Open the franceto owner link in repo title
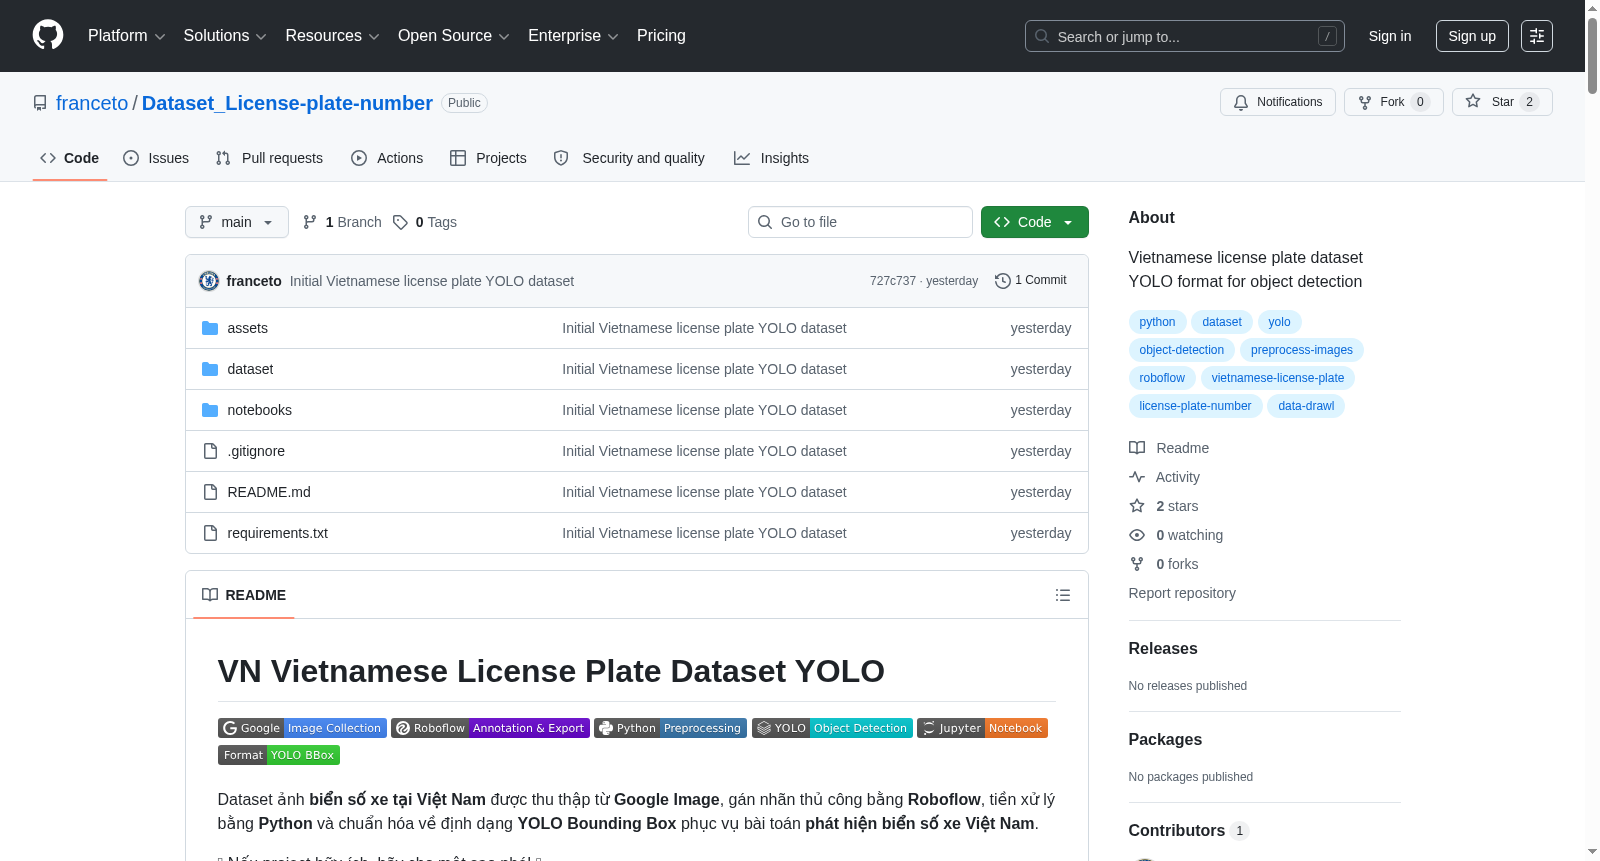1600x861 pixels. point(92,103)
